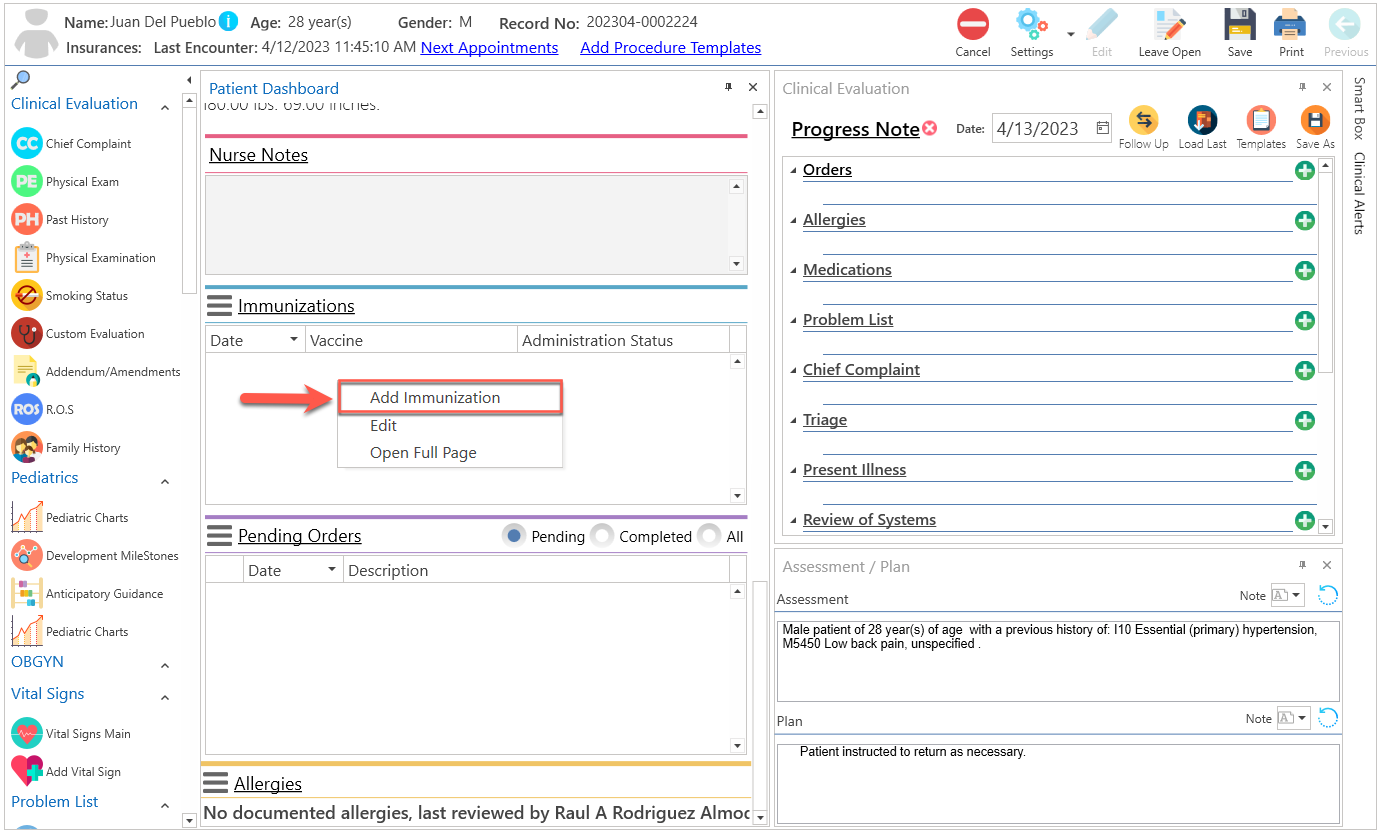Select the All radio button
The height and width of the screenshot is (836, 1380).
click(709, 536)
